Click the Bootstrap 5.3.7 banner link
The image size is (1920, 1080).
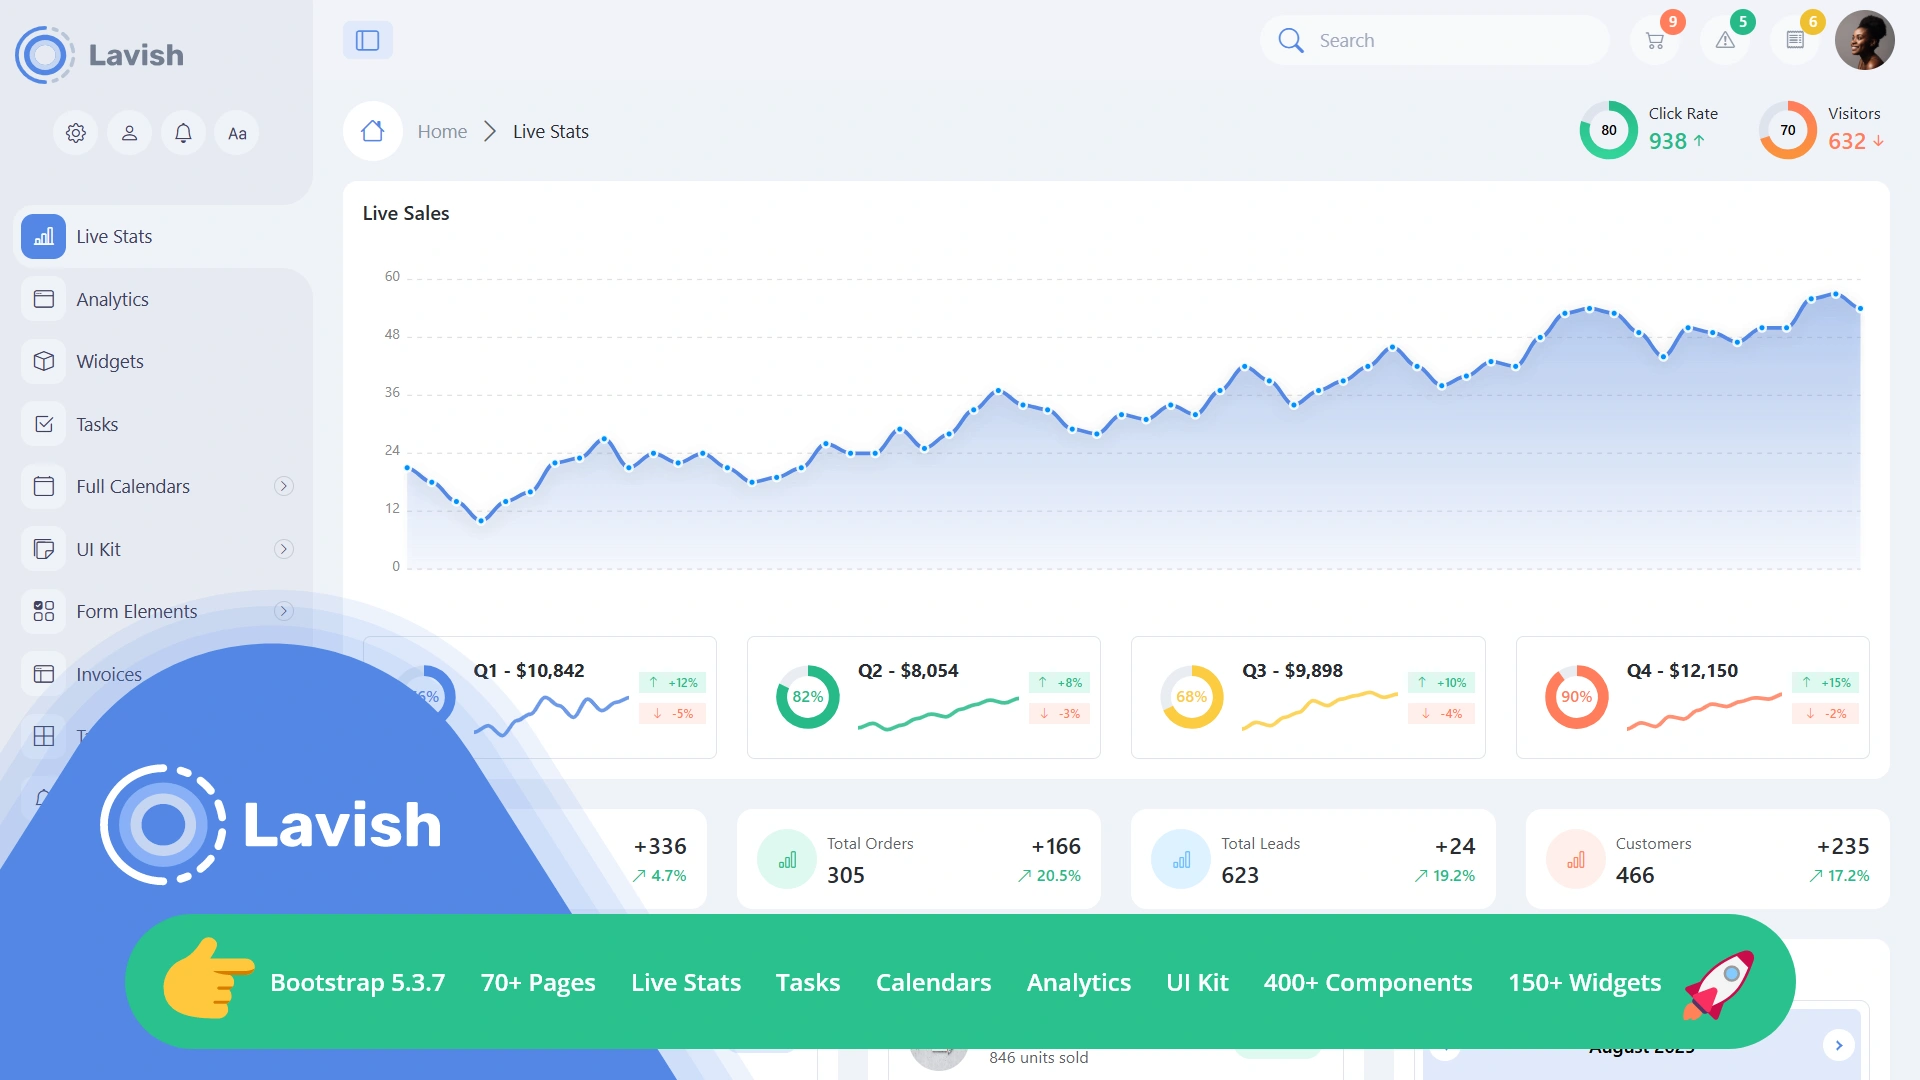coord(357,982)
